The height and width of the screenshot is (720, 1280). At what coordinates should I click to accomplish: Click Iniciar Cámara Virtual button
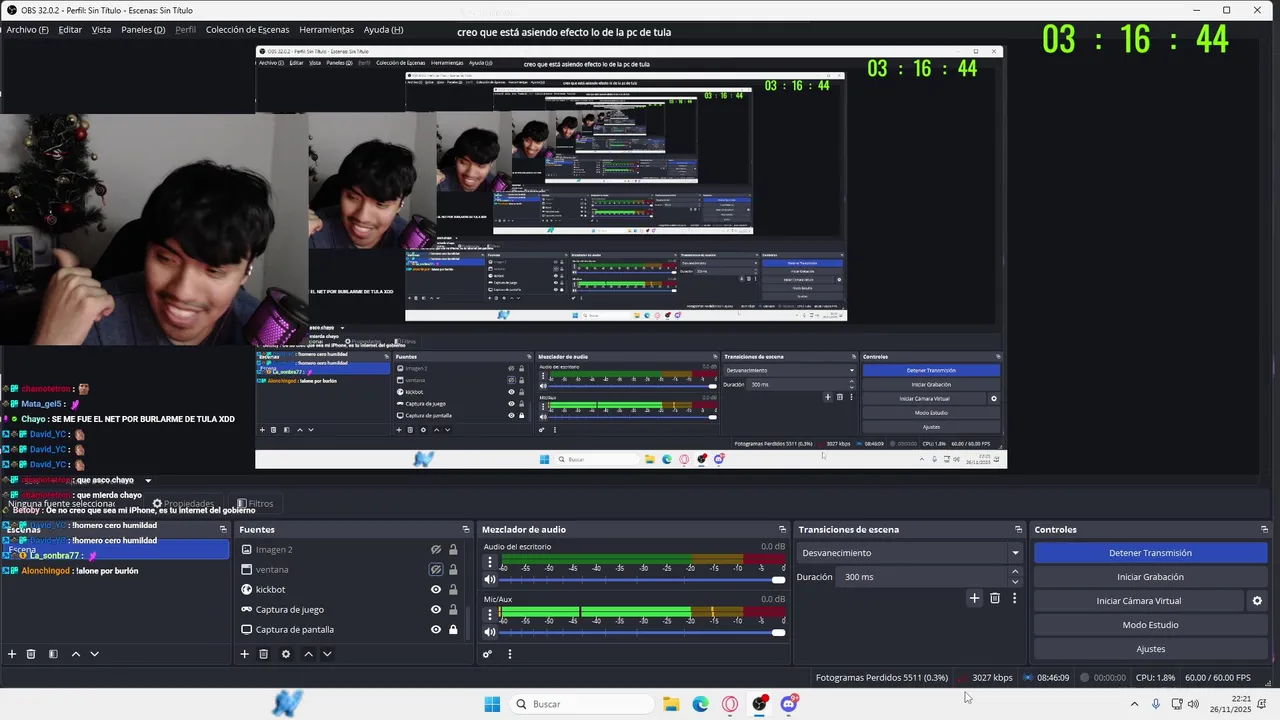[x=1138, y=601]
